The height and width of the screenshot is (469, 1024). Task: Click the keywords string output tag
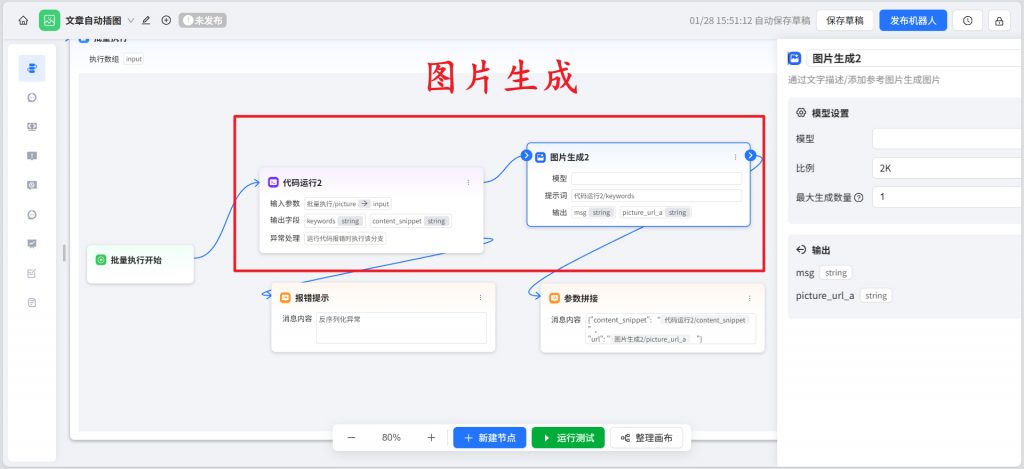334,221
